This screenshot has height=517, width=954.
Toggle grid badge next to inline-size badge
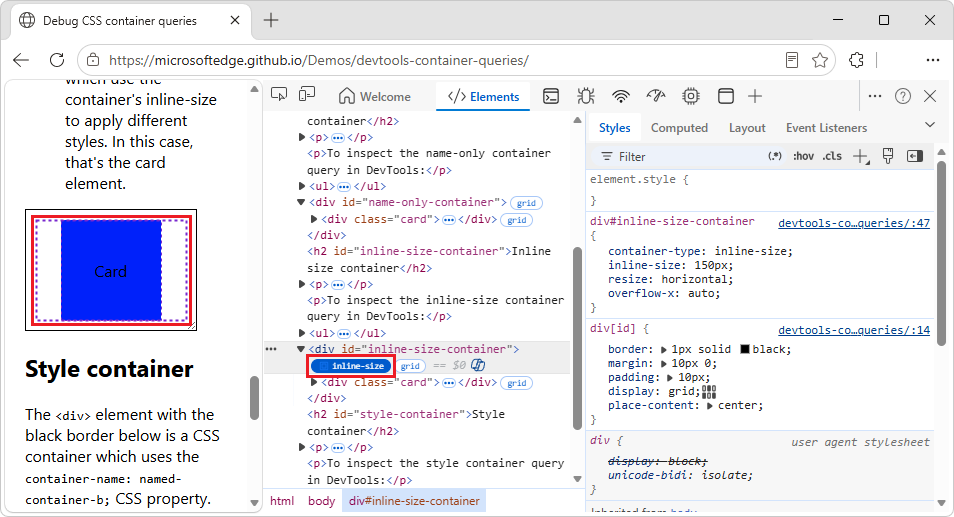pyautogui.click(x=410, y=366)
